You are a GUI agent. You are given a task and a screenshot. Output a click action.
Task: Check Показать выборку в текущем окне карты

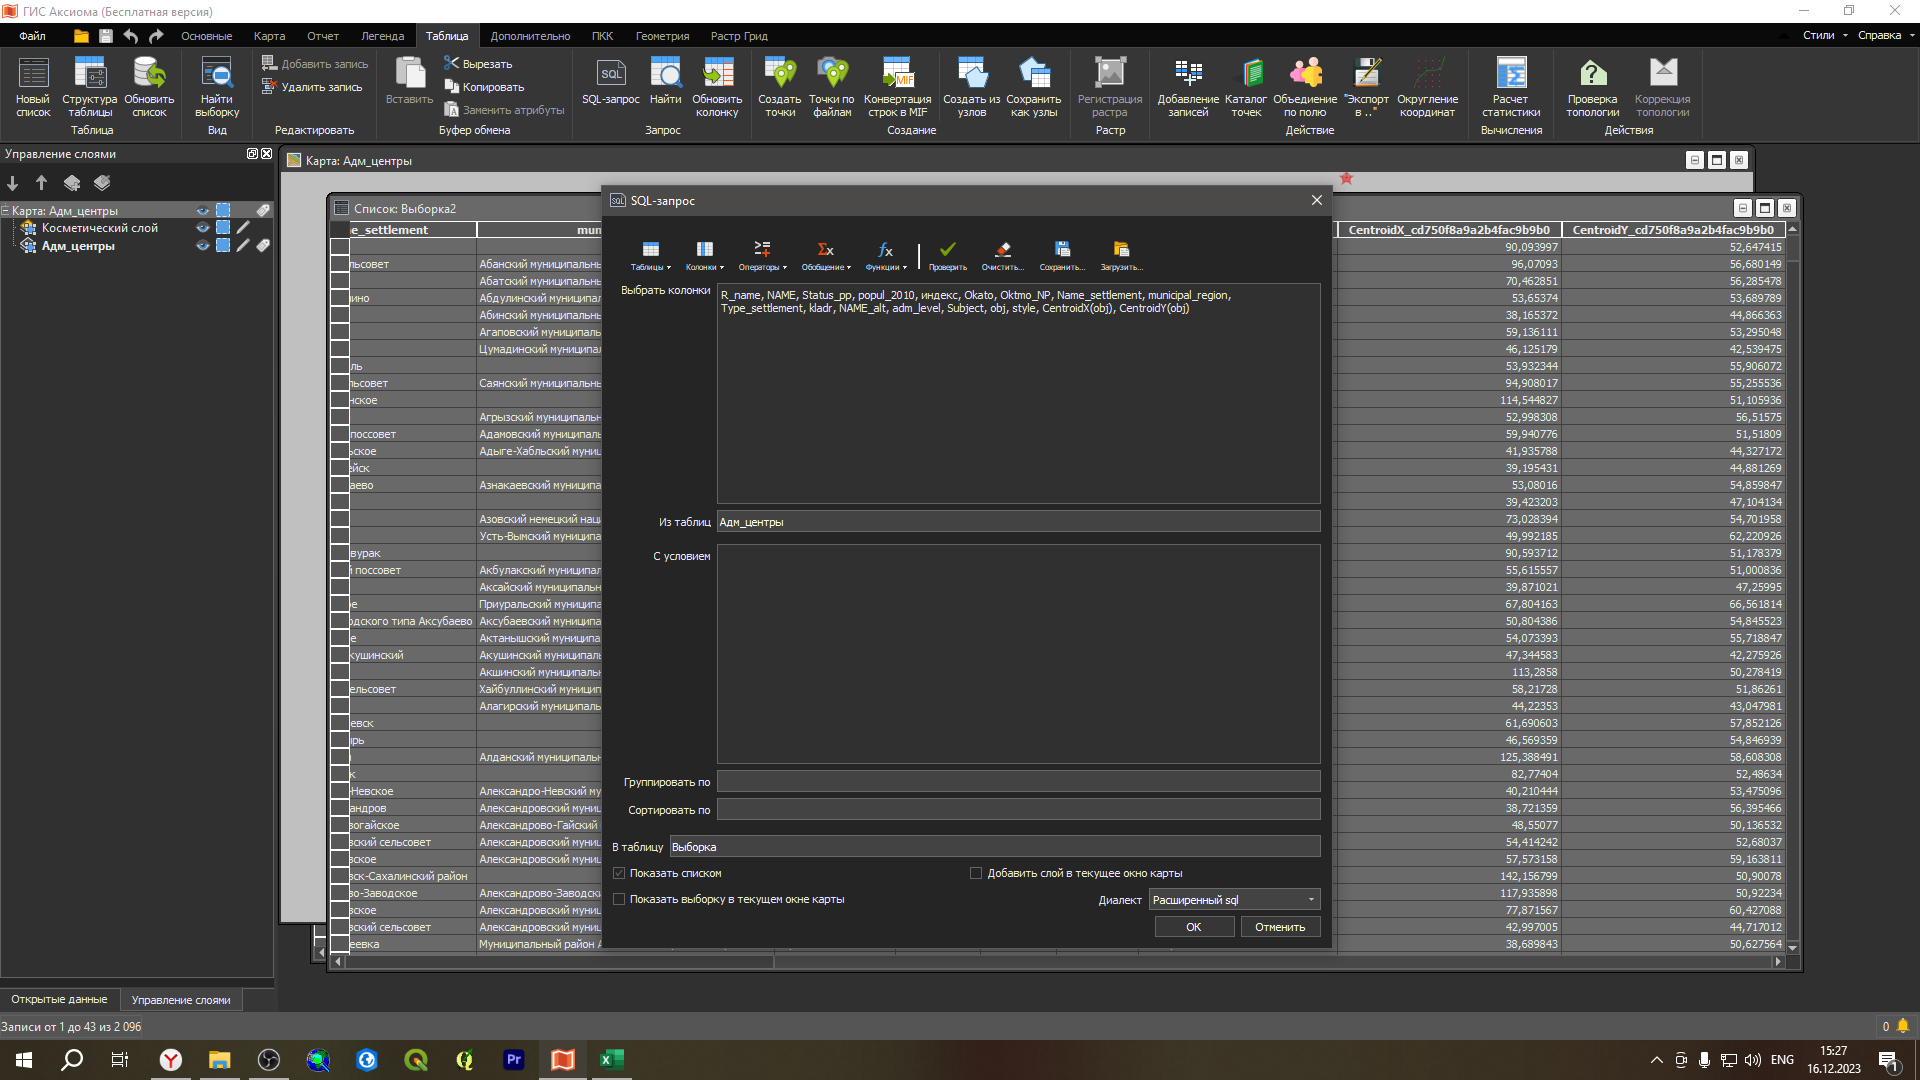point(620,899)
